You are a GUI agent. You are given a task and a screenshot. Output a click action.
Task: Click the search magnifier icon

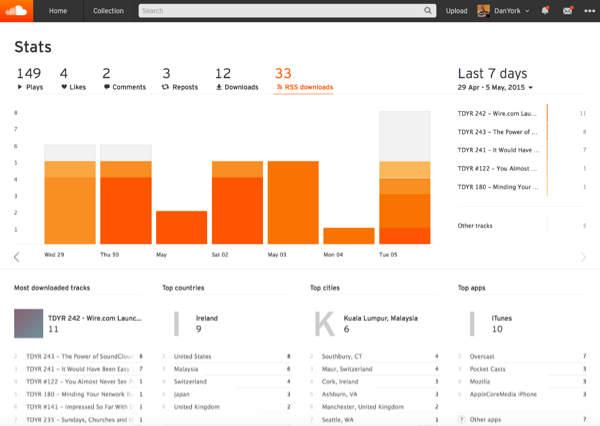[x=429, y=11]
